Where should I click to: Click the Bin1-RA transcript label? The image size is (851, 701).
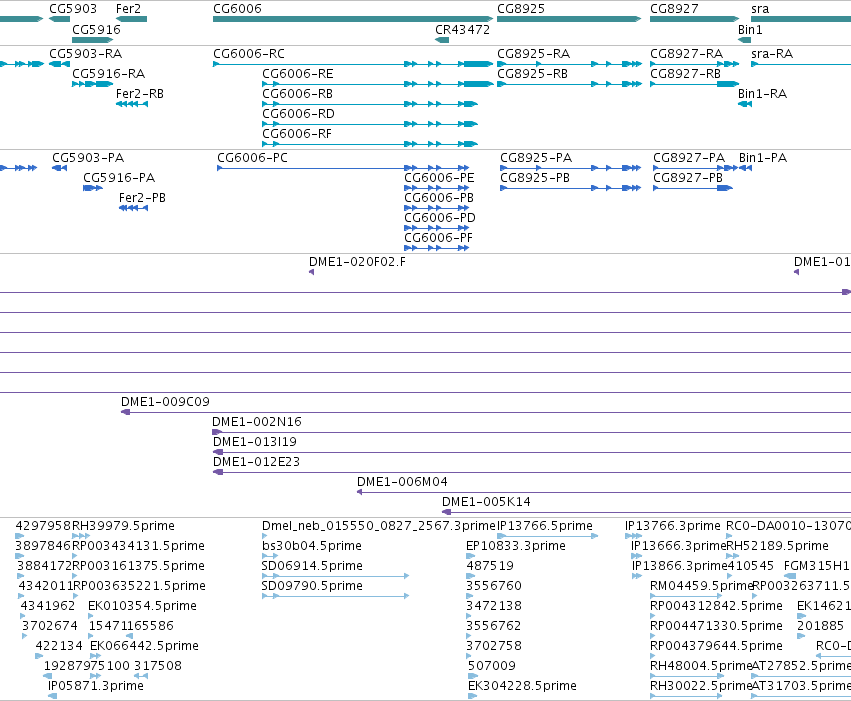pos(762,94)
